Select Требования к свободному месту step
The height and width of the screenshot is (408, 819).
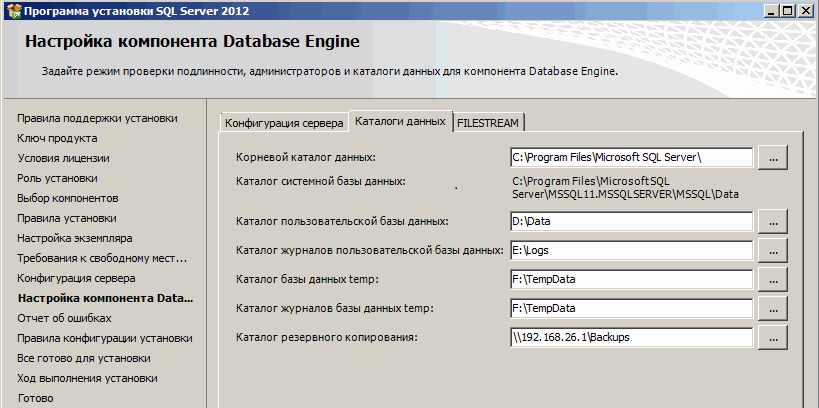coord(102,259)
